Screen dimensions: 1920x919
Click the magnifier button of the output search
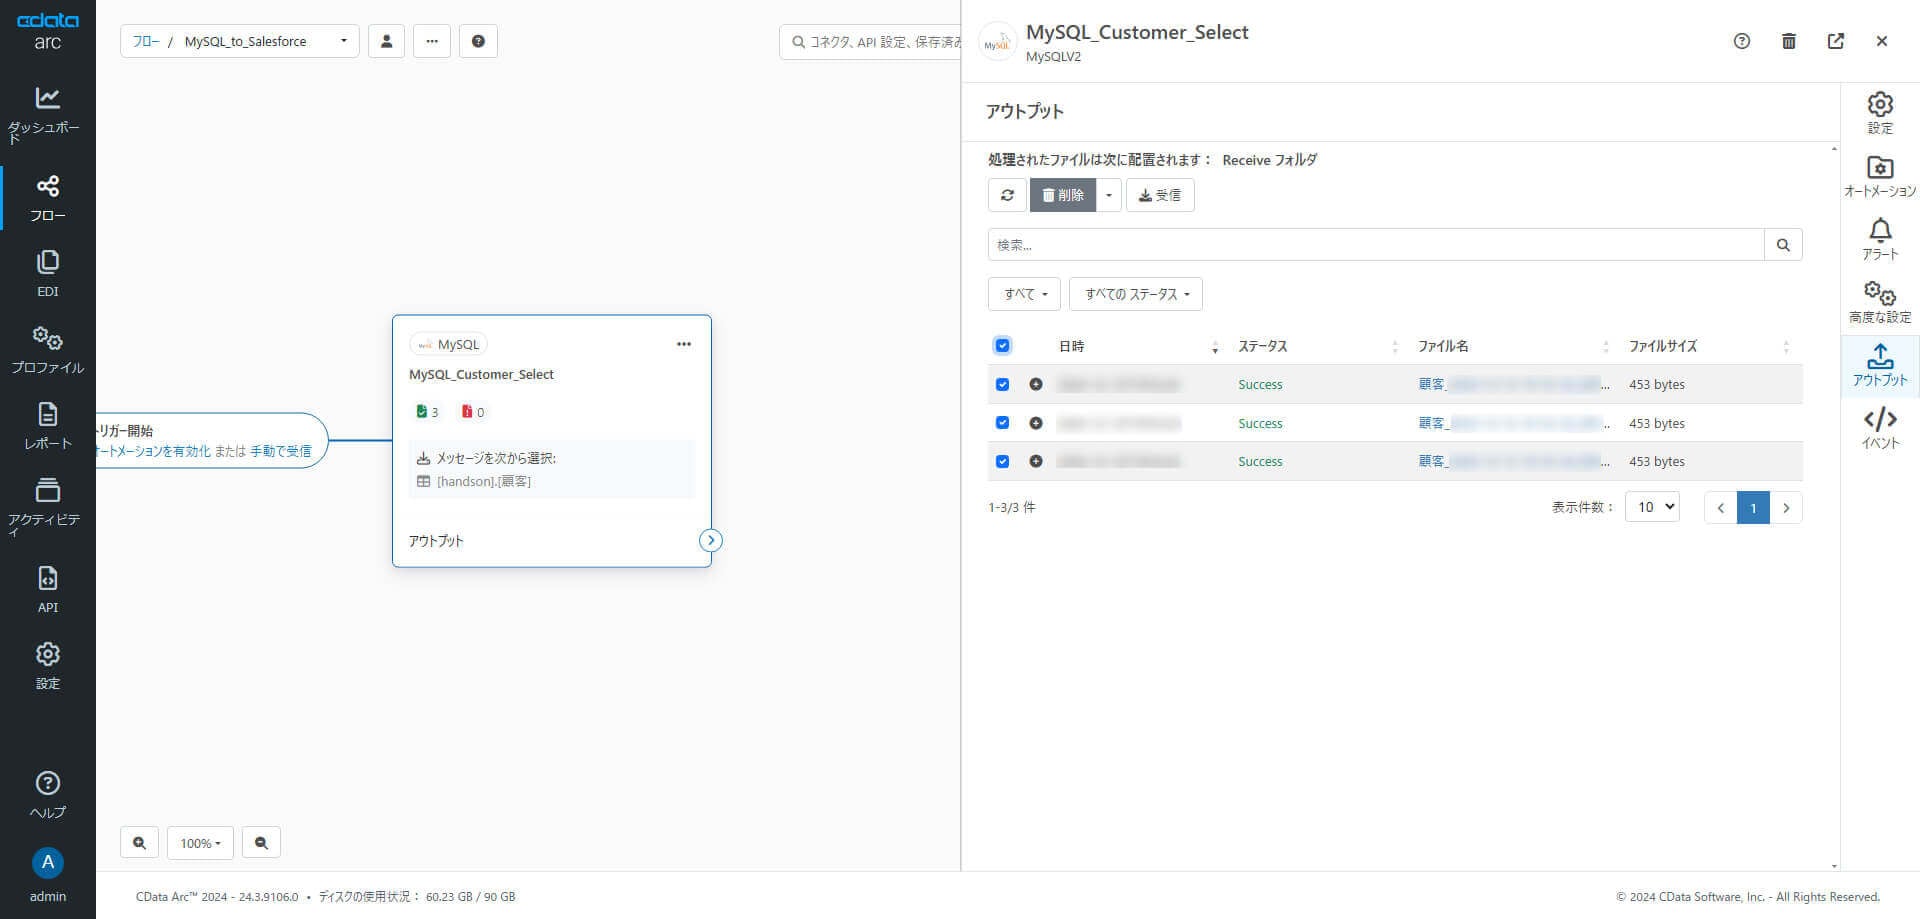(x=1783, y=245)
